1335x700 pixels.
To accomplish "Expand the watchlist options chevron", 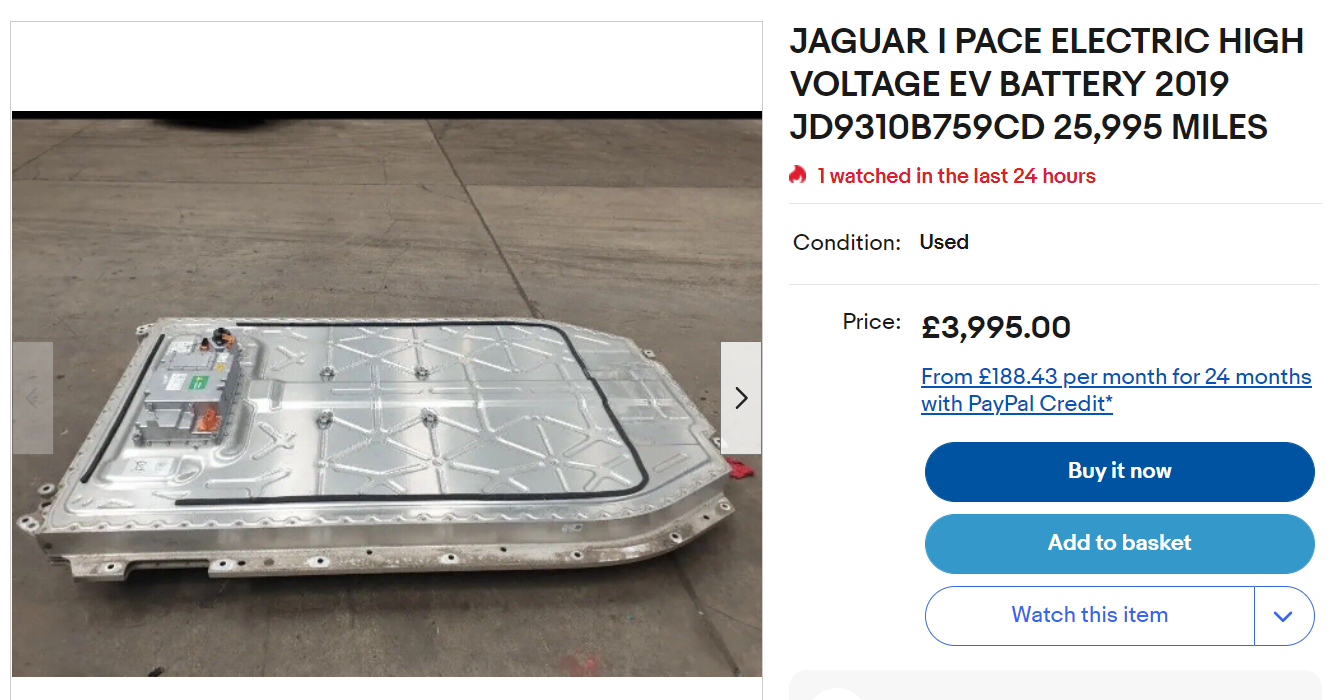I will (1284, 616).
